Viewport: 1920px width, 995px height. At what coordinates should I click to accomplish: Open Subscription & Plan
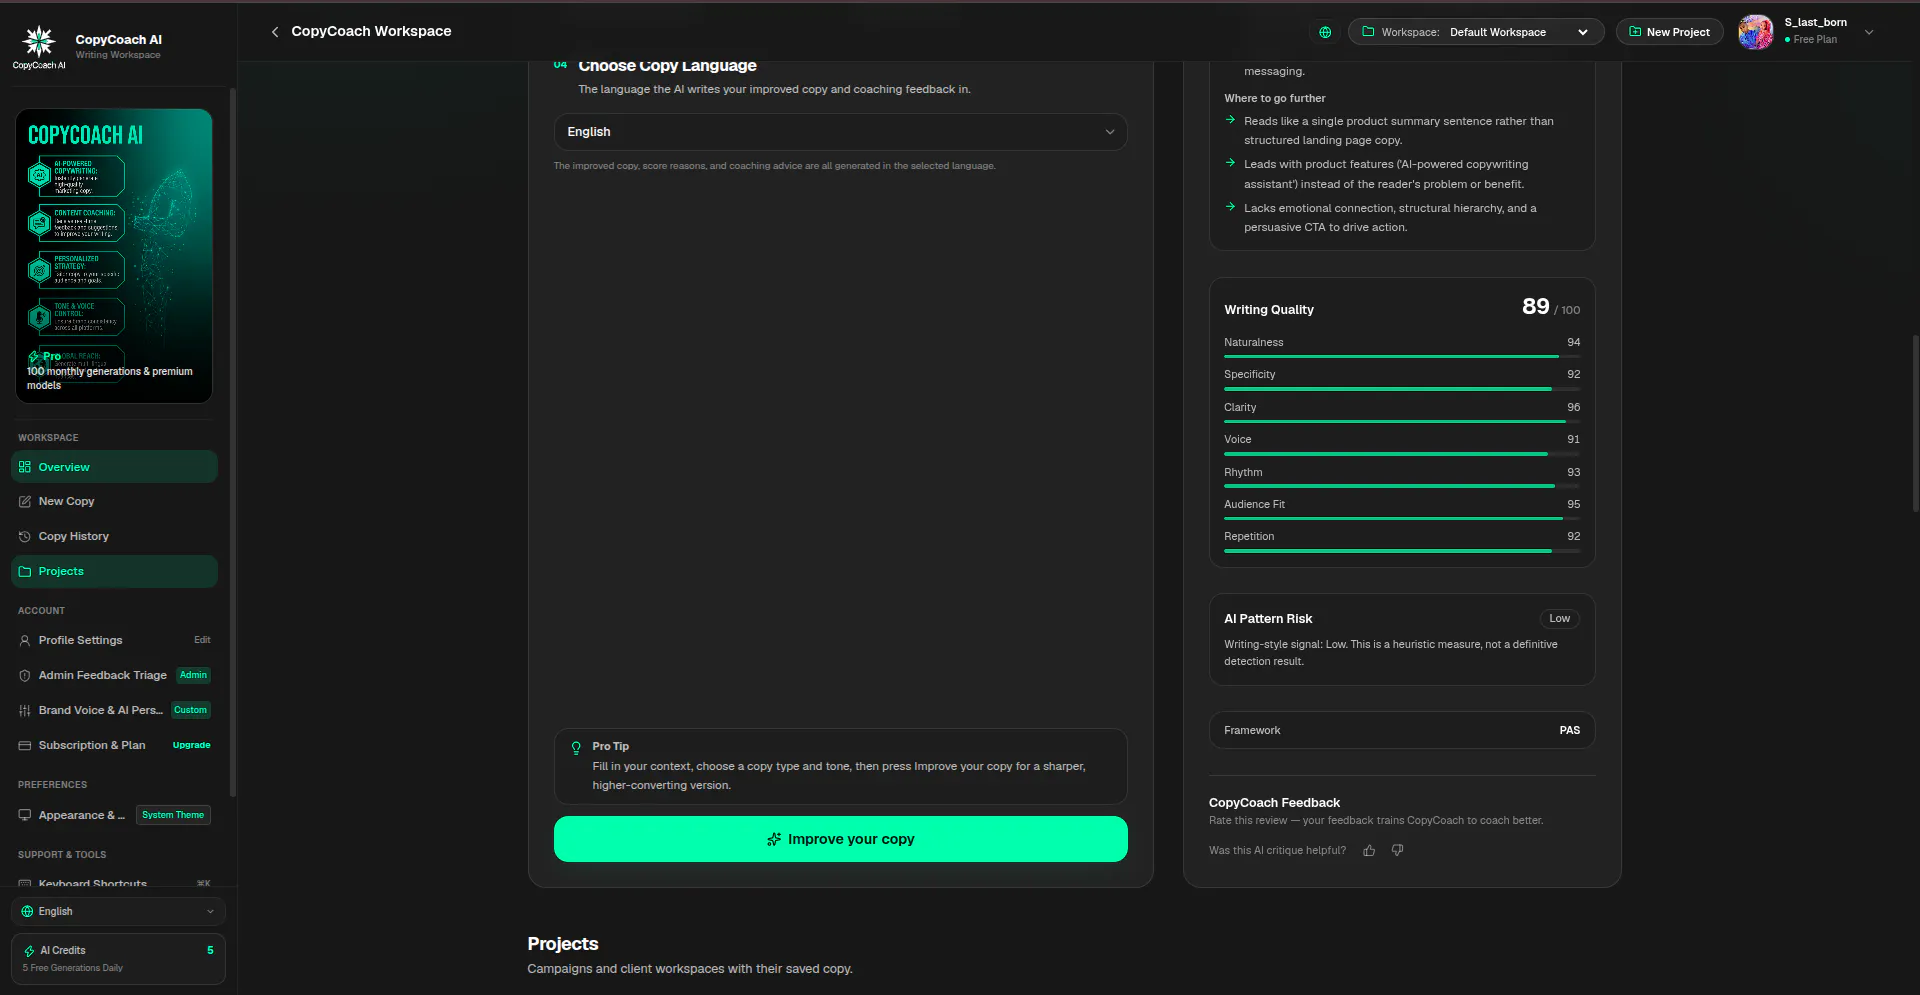[x=114, y=746]
